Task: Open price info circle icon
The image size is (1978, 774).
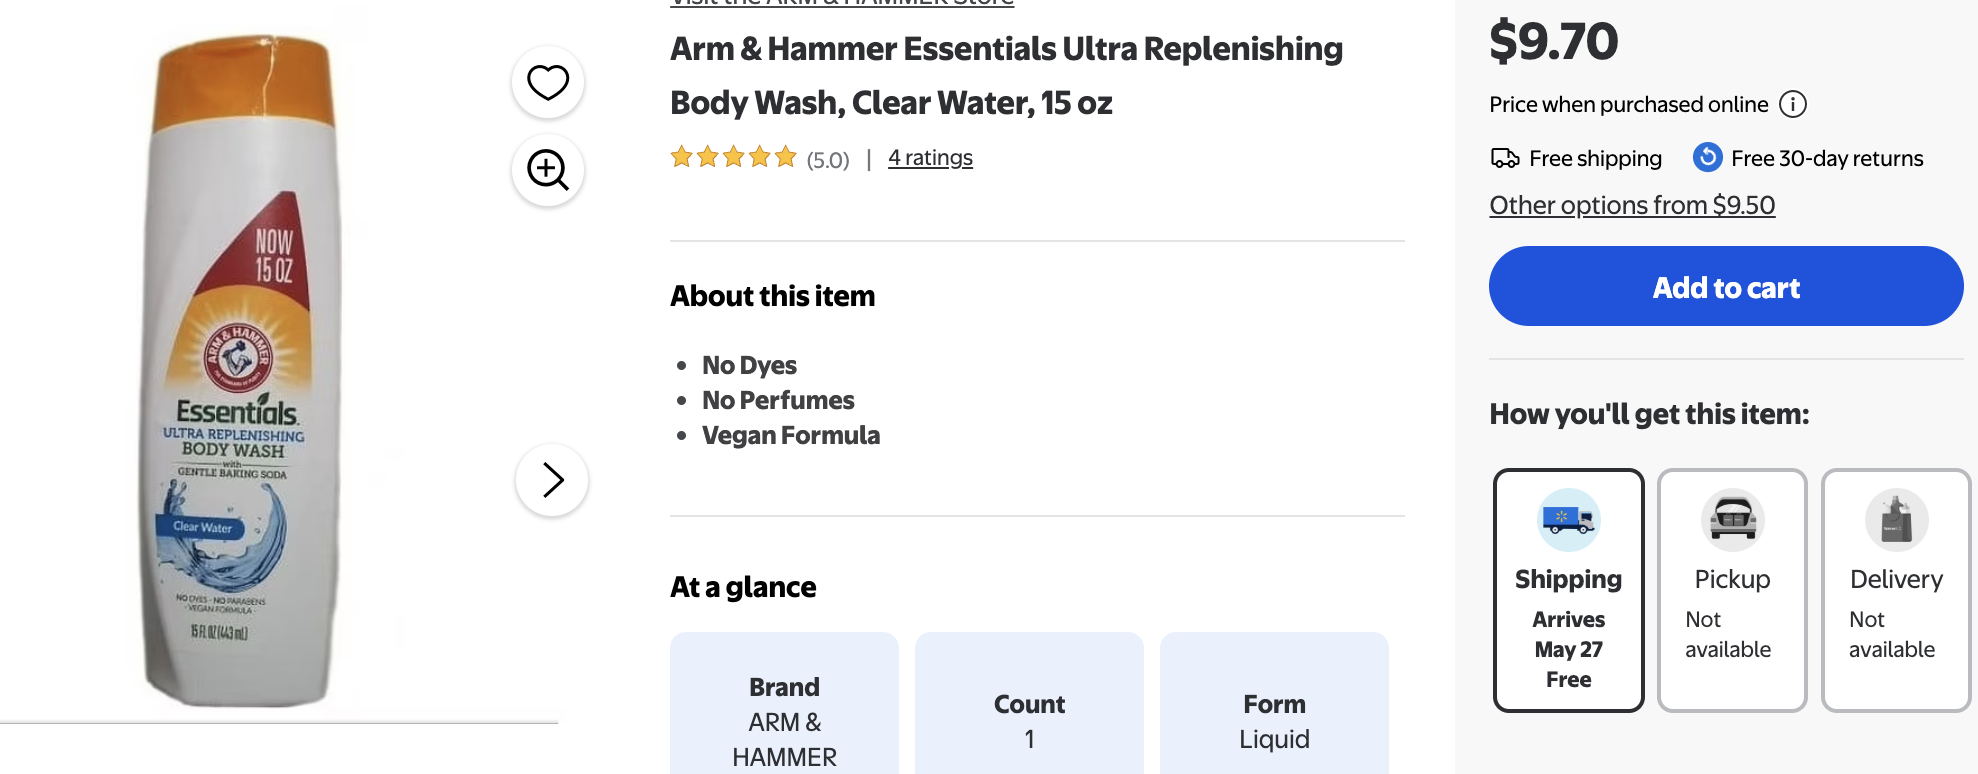Action: [1793, 104]
